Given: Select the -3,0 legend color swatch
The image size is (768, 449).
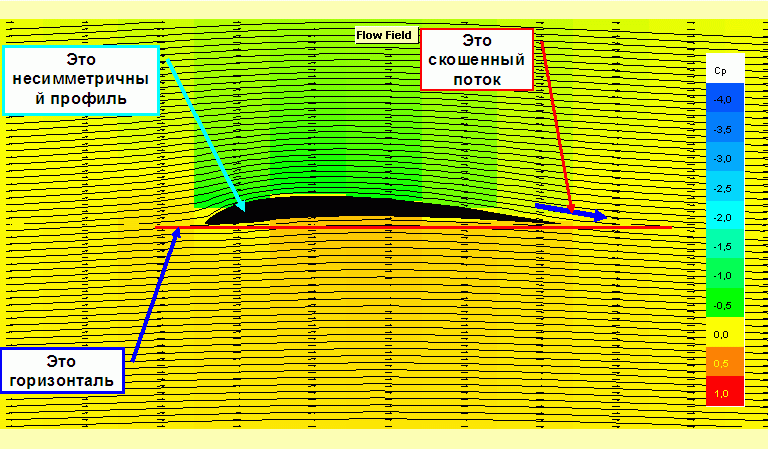Looking at the screenshot, I should pyautogui.click(x=720, y=158).
